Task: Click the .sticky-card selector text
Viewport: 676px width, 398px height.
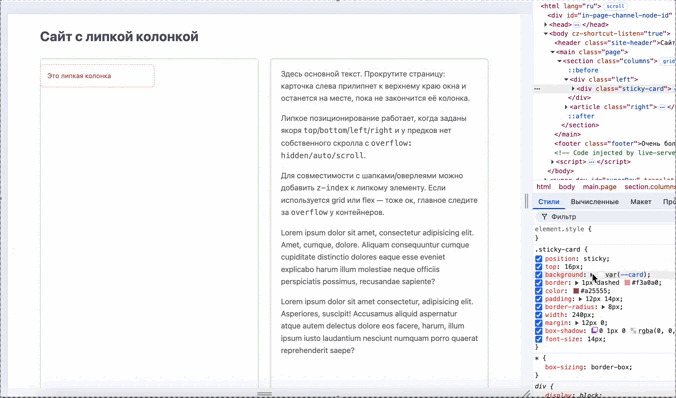Action: pyautogui.click(x=558, y=249)
